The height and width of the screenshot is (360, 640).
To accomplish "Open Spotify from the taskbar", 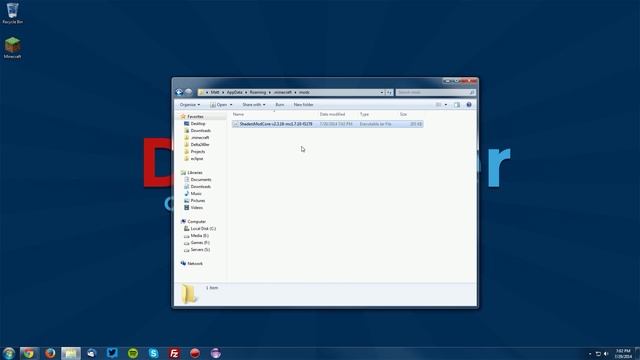I will [x=133, y=353].
